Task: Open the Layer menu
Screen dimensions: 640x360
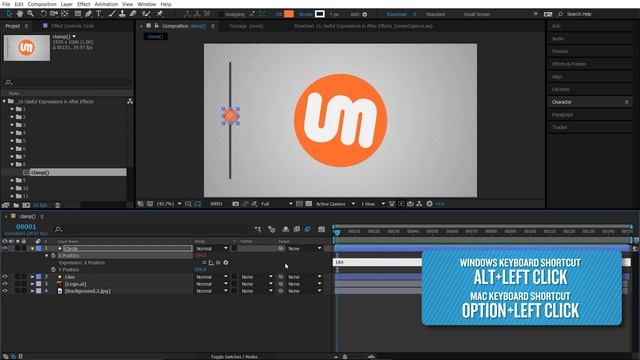Action: tap(67, 4)
